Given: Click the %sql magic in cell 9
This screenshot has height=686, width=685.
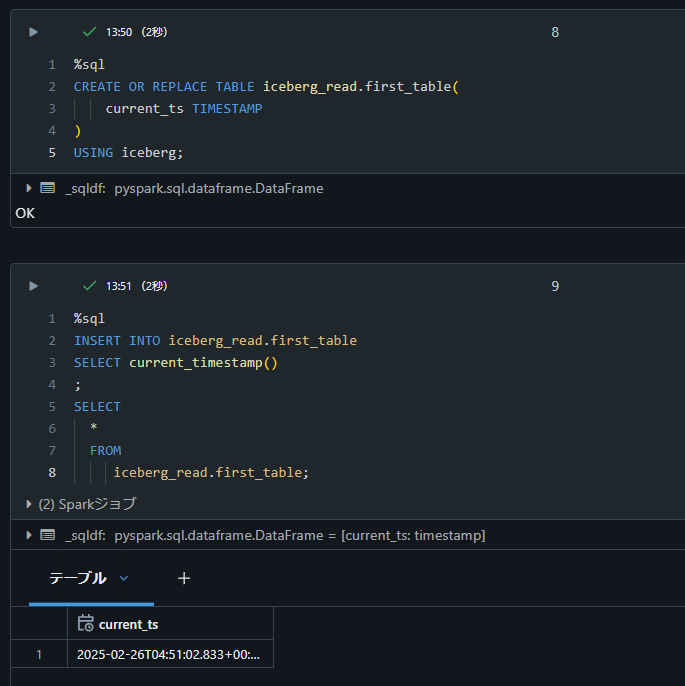Looking at the screenshot, I should 89,318.
